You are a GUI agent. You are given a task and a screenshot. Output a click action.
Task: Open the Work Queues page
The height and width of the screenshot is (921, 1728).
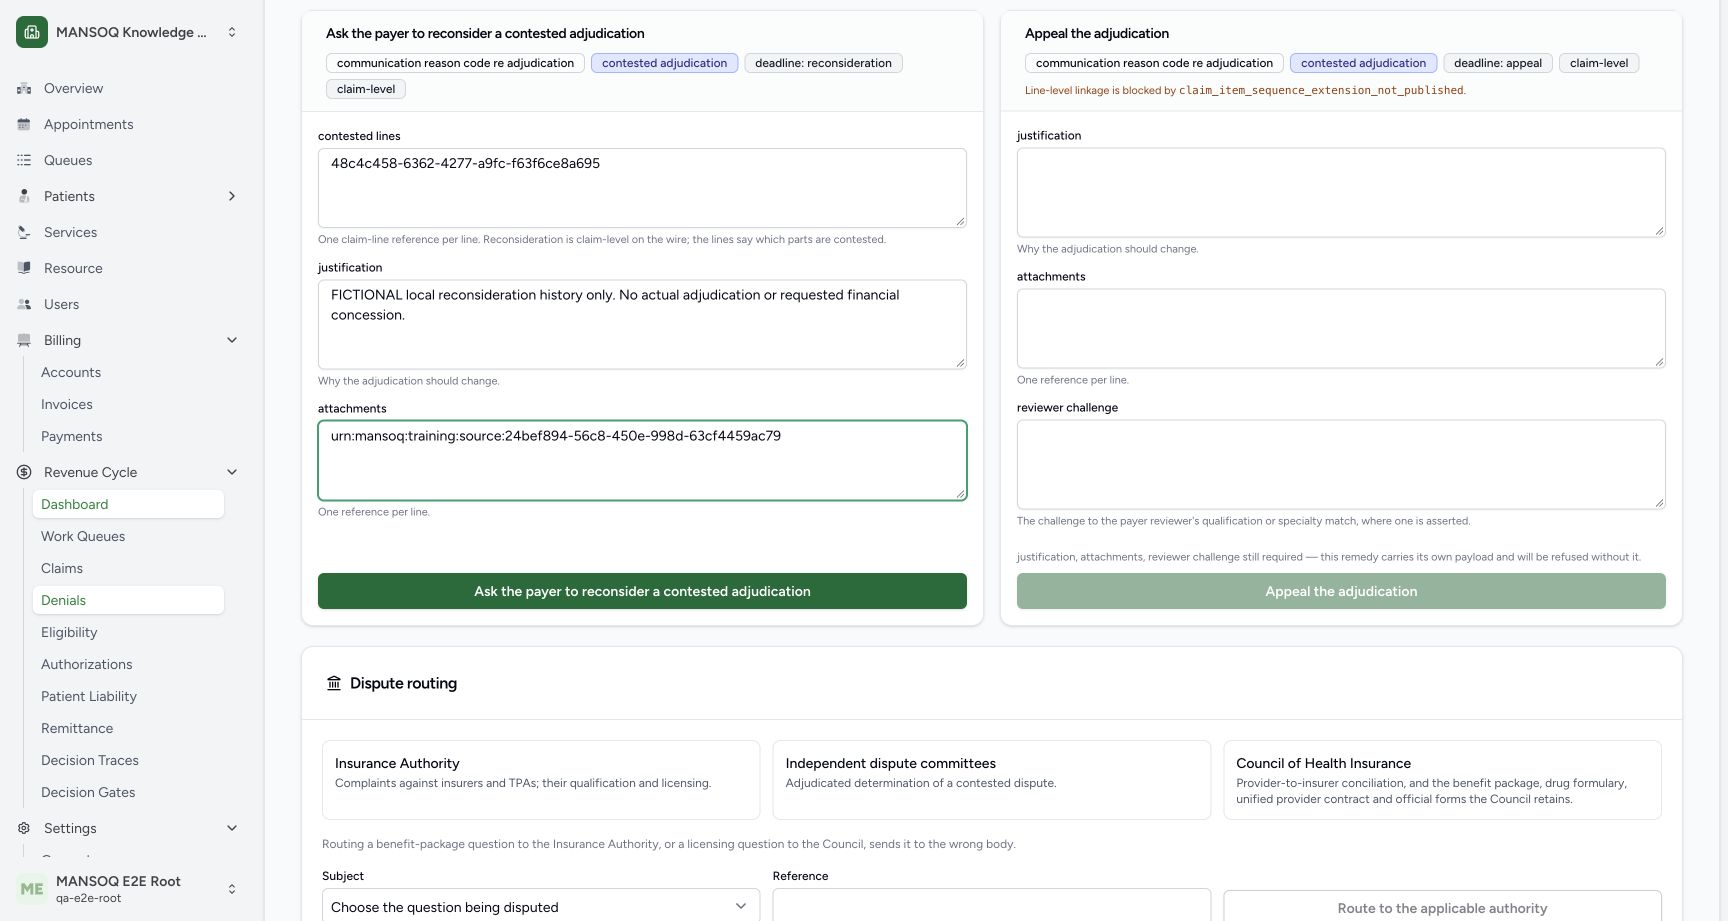point(128,536)
